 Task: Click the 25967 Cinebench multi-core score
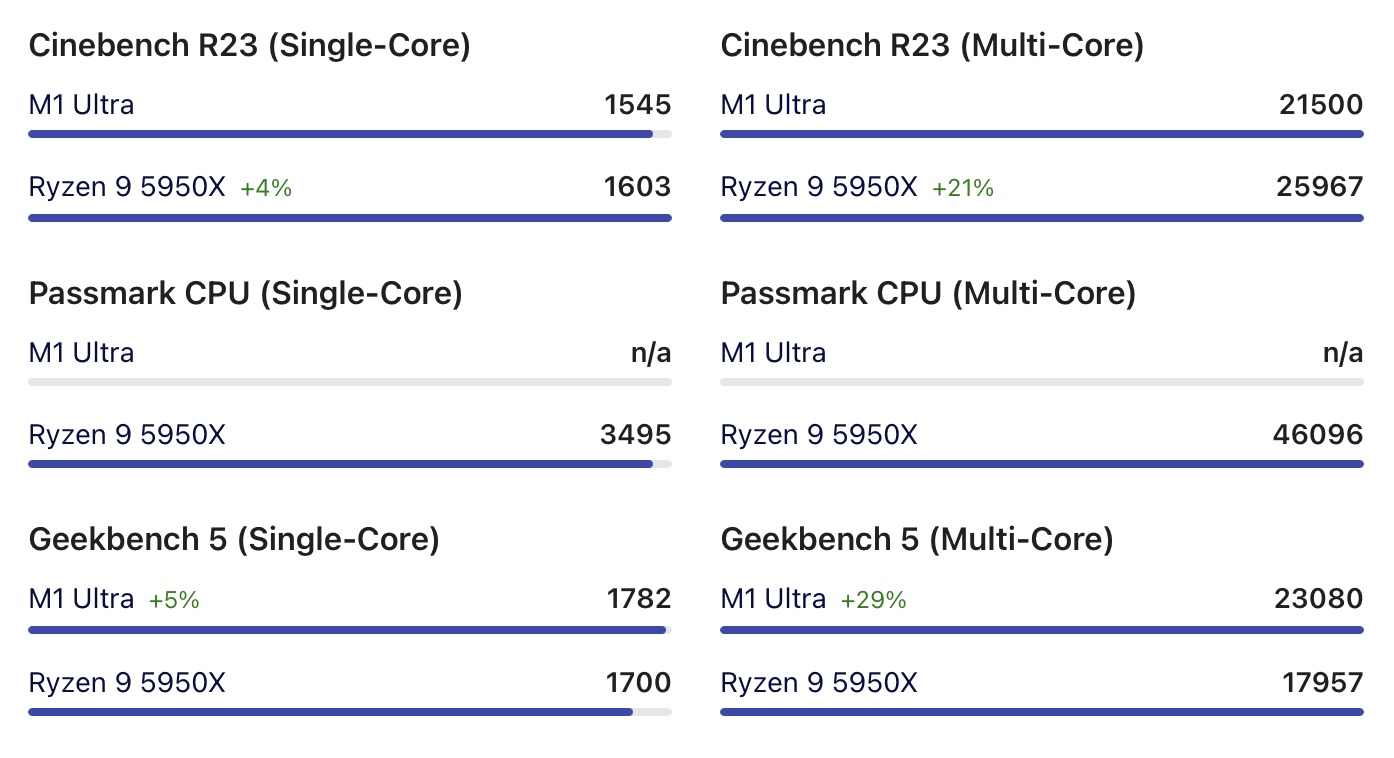pyautogui.click(x=1320, y=187)
